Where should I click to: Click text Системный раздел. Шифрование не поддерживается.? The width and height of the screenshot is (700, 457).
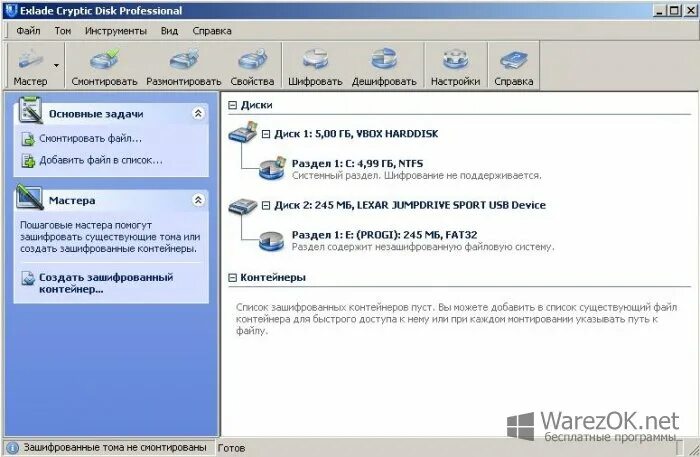pyautogui.click(x=417, y=175)
